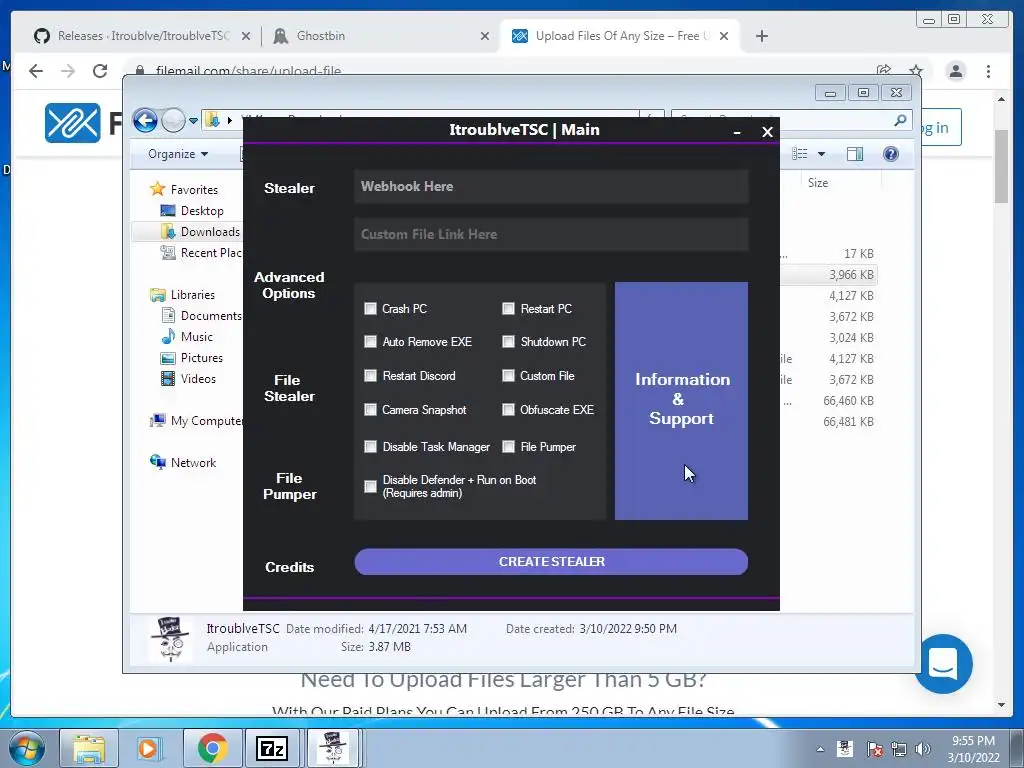Viewport: 1024px width, 768px height.
Task: Tick the Obfuscate EXE checkbox
Action: click(x=508, y=409)
